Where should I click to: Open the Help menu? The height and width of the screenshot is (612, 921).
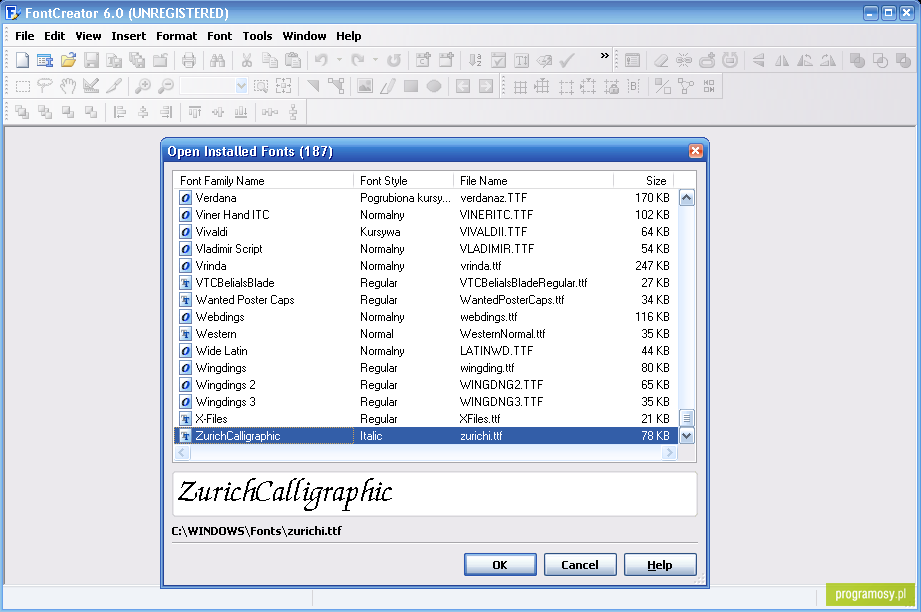click(348, 36)
